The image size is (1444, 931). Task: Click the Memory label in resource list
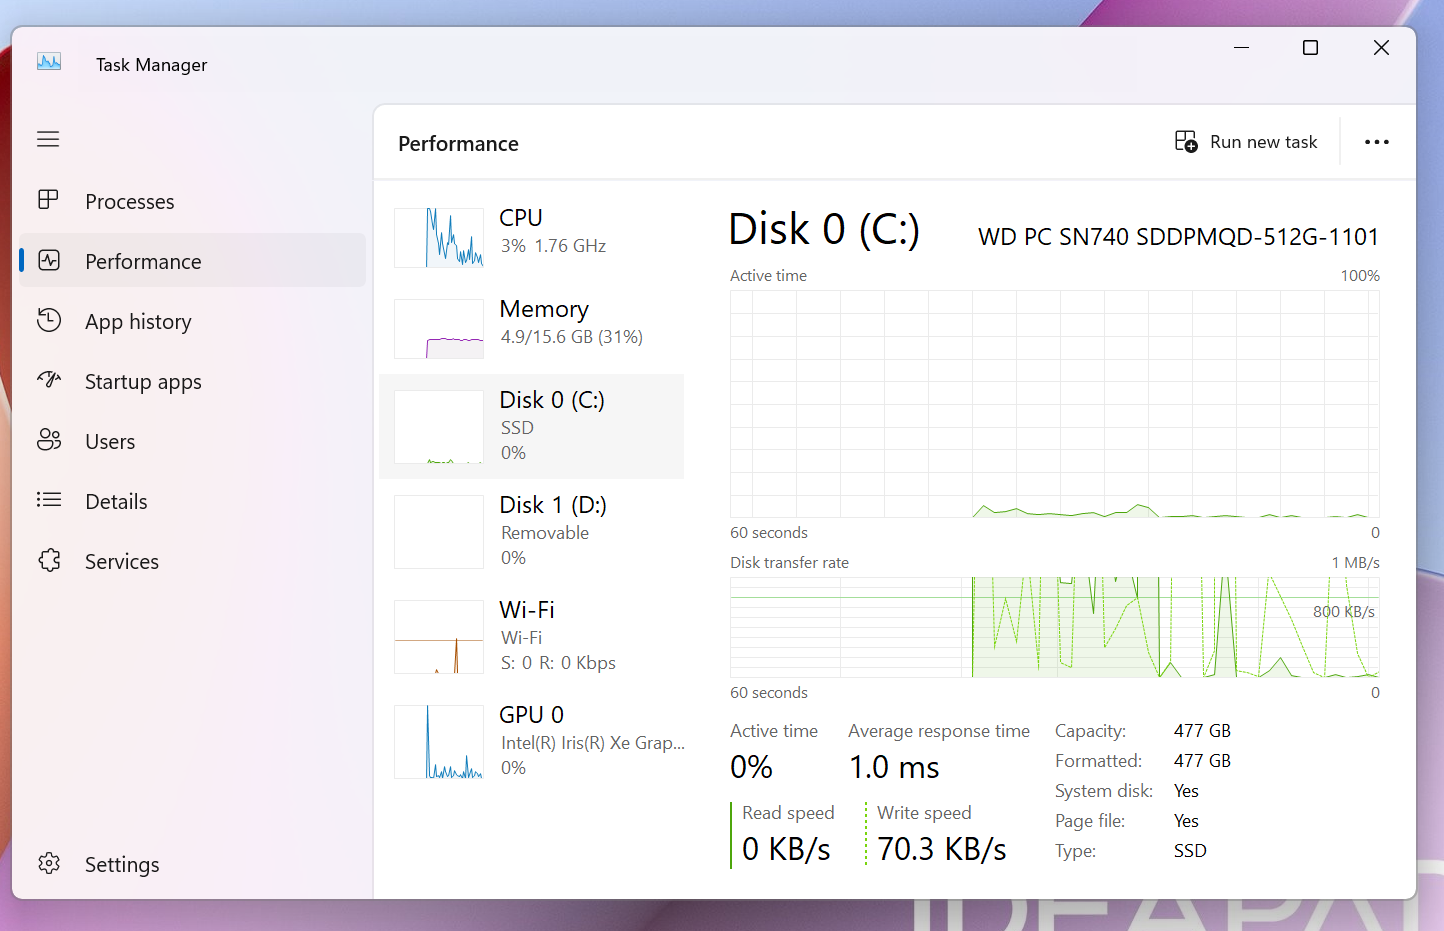544,309
